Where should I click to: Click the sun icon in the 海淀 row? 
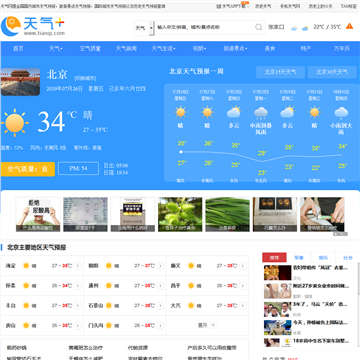coord(26,266)
